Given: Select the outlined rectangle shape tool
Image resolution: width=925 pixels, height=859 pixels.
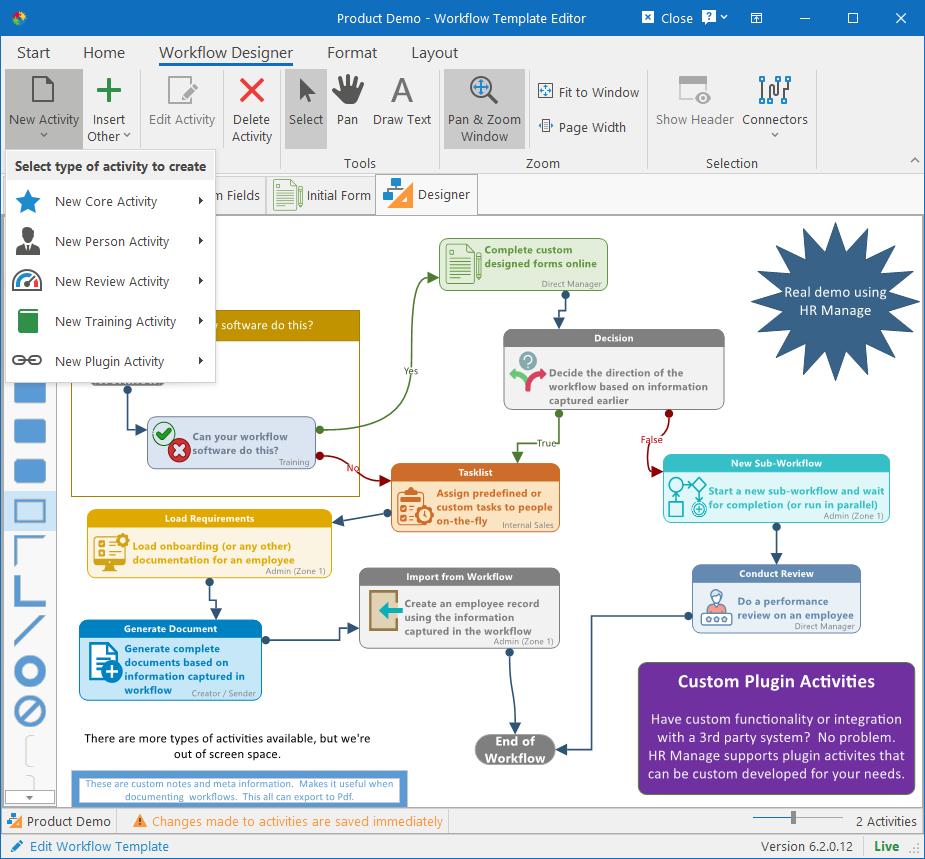Looking at the screenshot, I should coord(29,511).
